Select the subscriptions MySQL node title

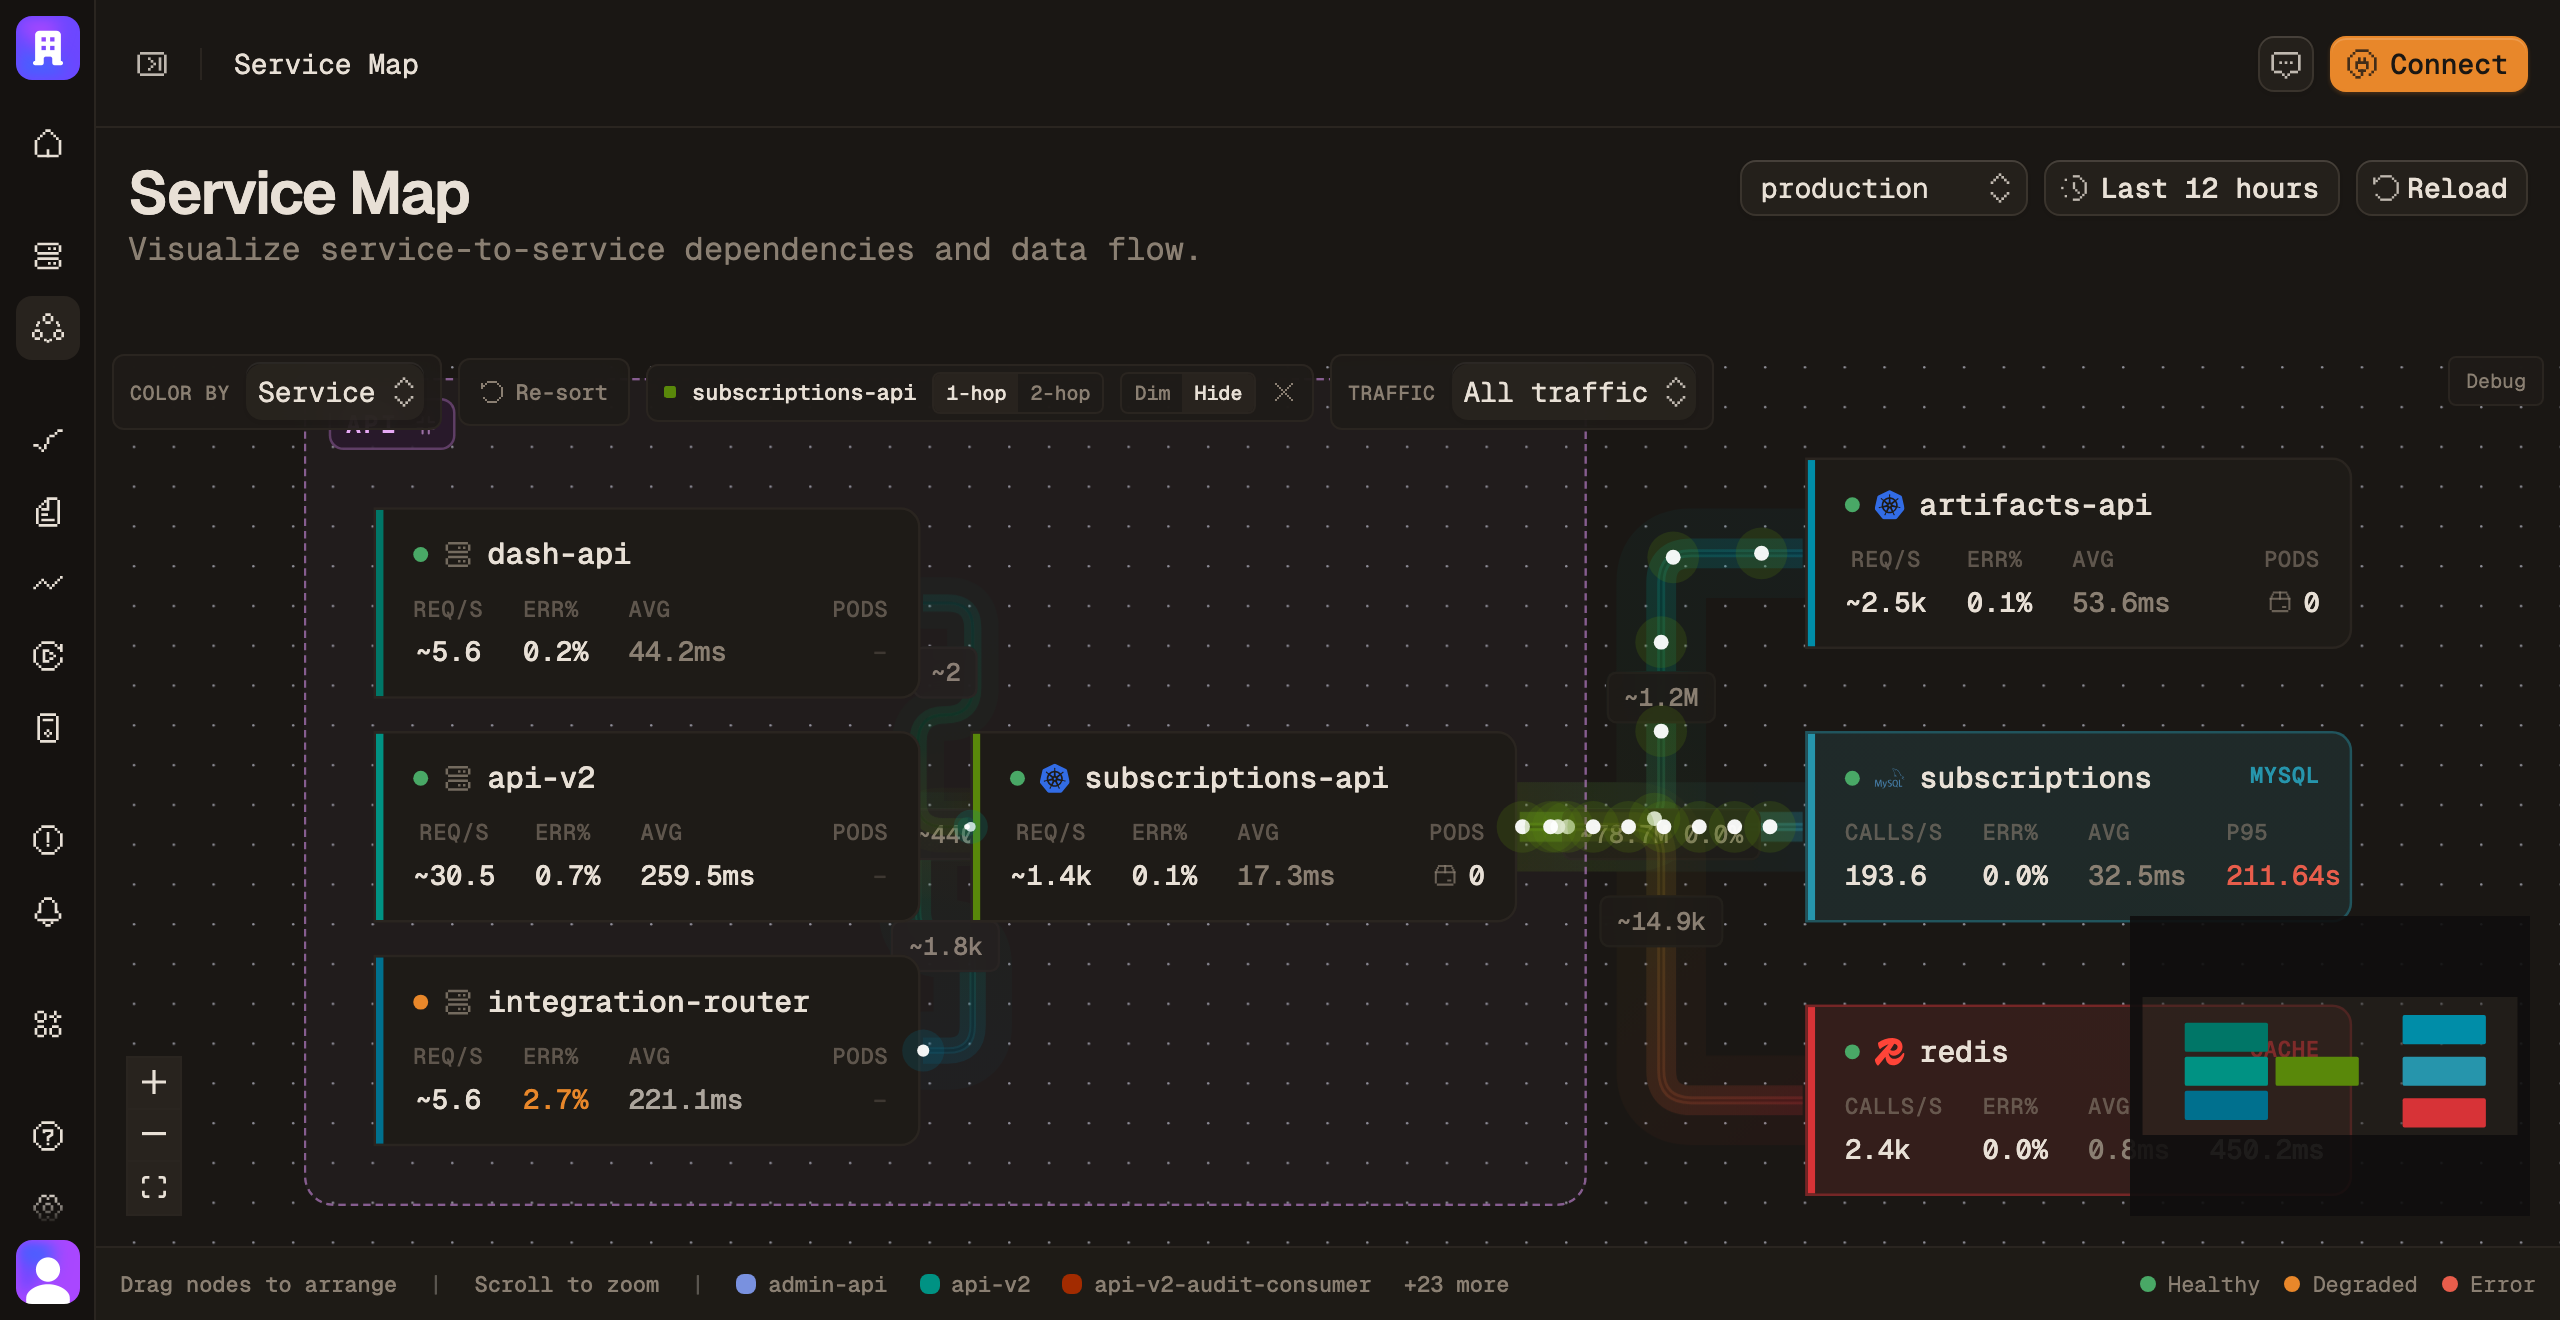2035,778
